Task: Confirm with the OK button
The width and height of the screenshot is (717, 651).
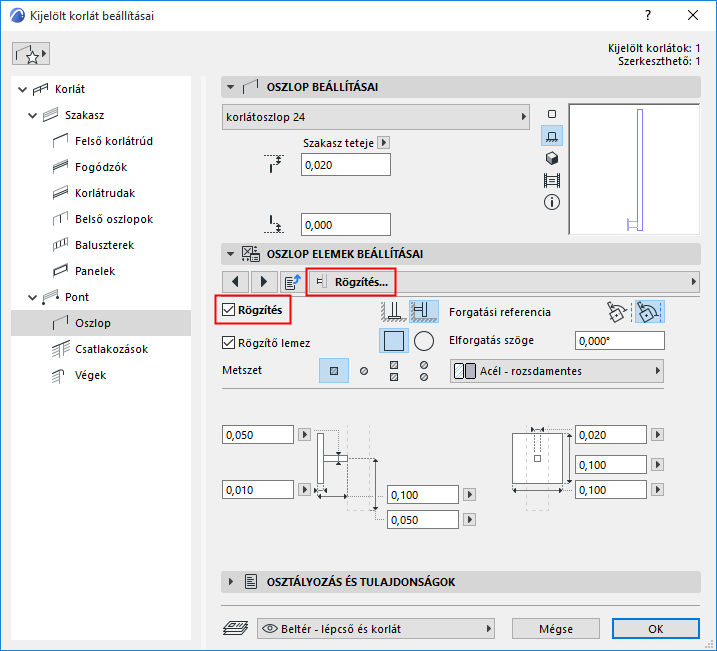Action: coord(655,629)
